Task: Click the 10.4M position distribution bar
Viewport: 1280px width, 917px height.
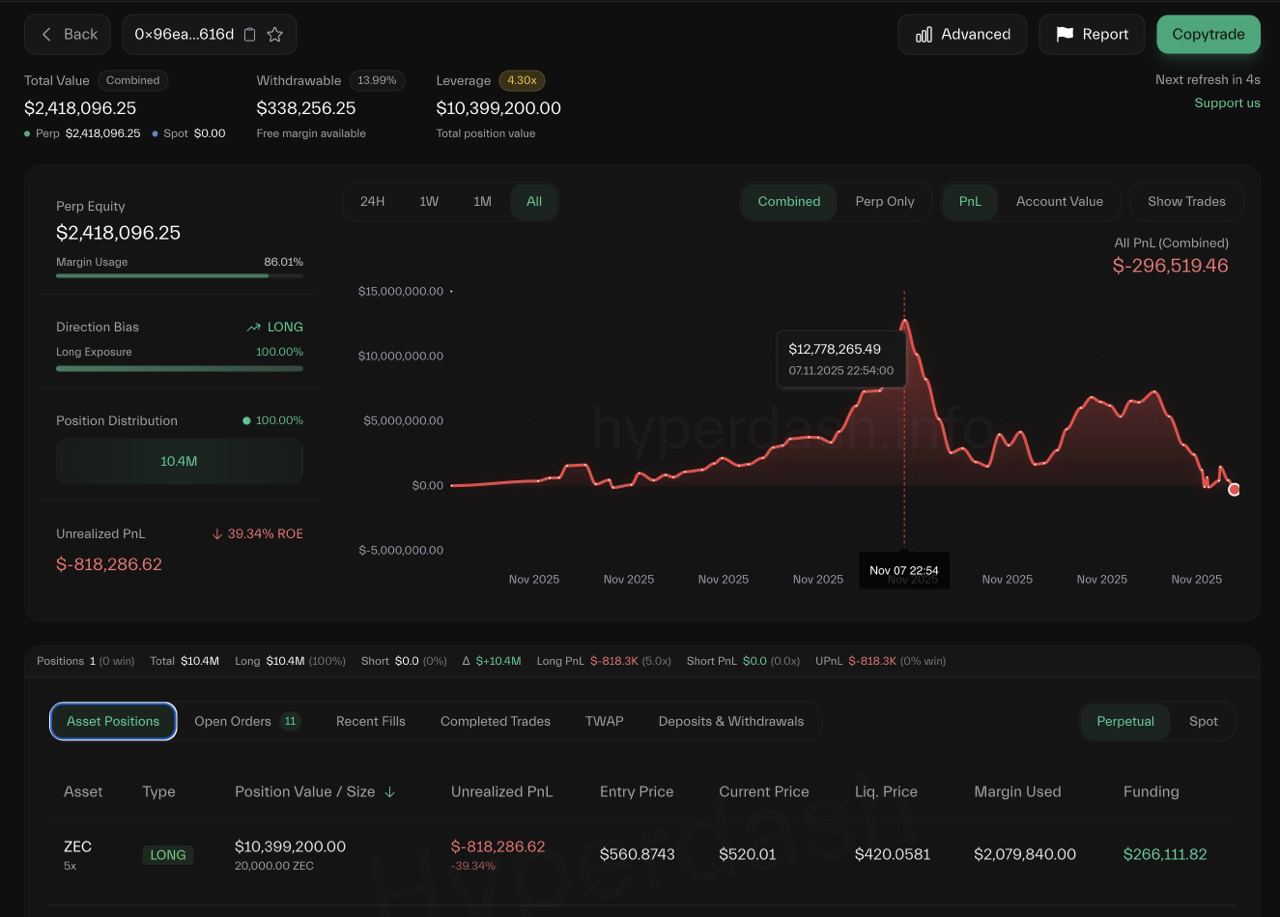Action: pyautogui.click(x=179, y=461)
